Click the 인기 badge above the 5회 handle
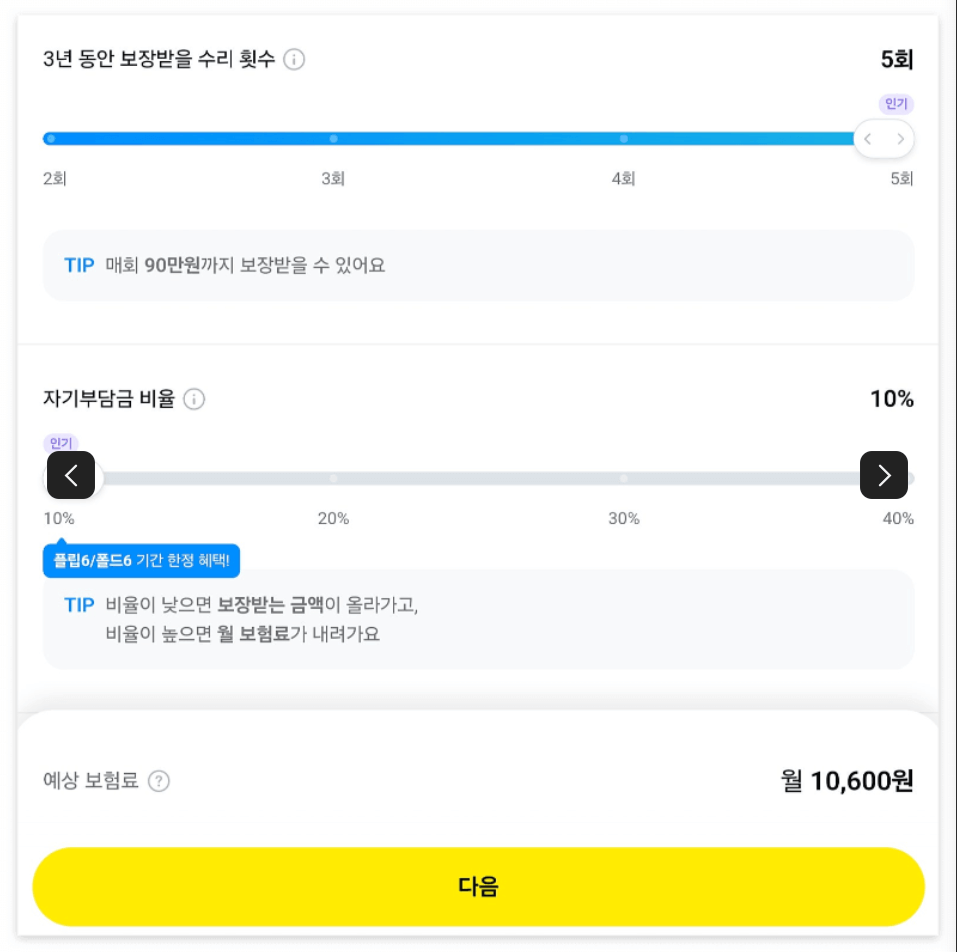Viewport: 957px width, 952px height. pyautogui.click(x=895, y=103)
